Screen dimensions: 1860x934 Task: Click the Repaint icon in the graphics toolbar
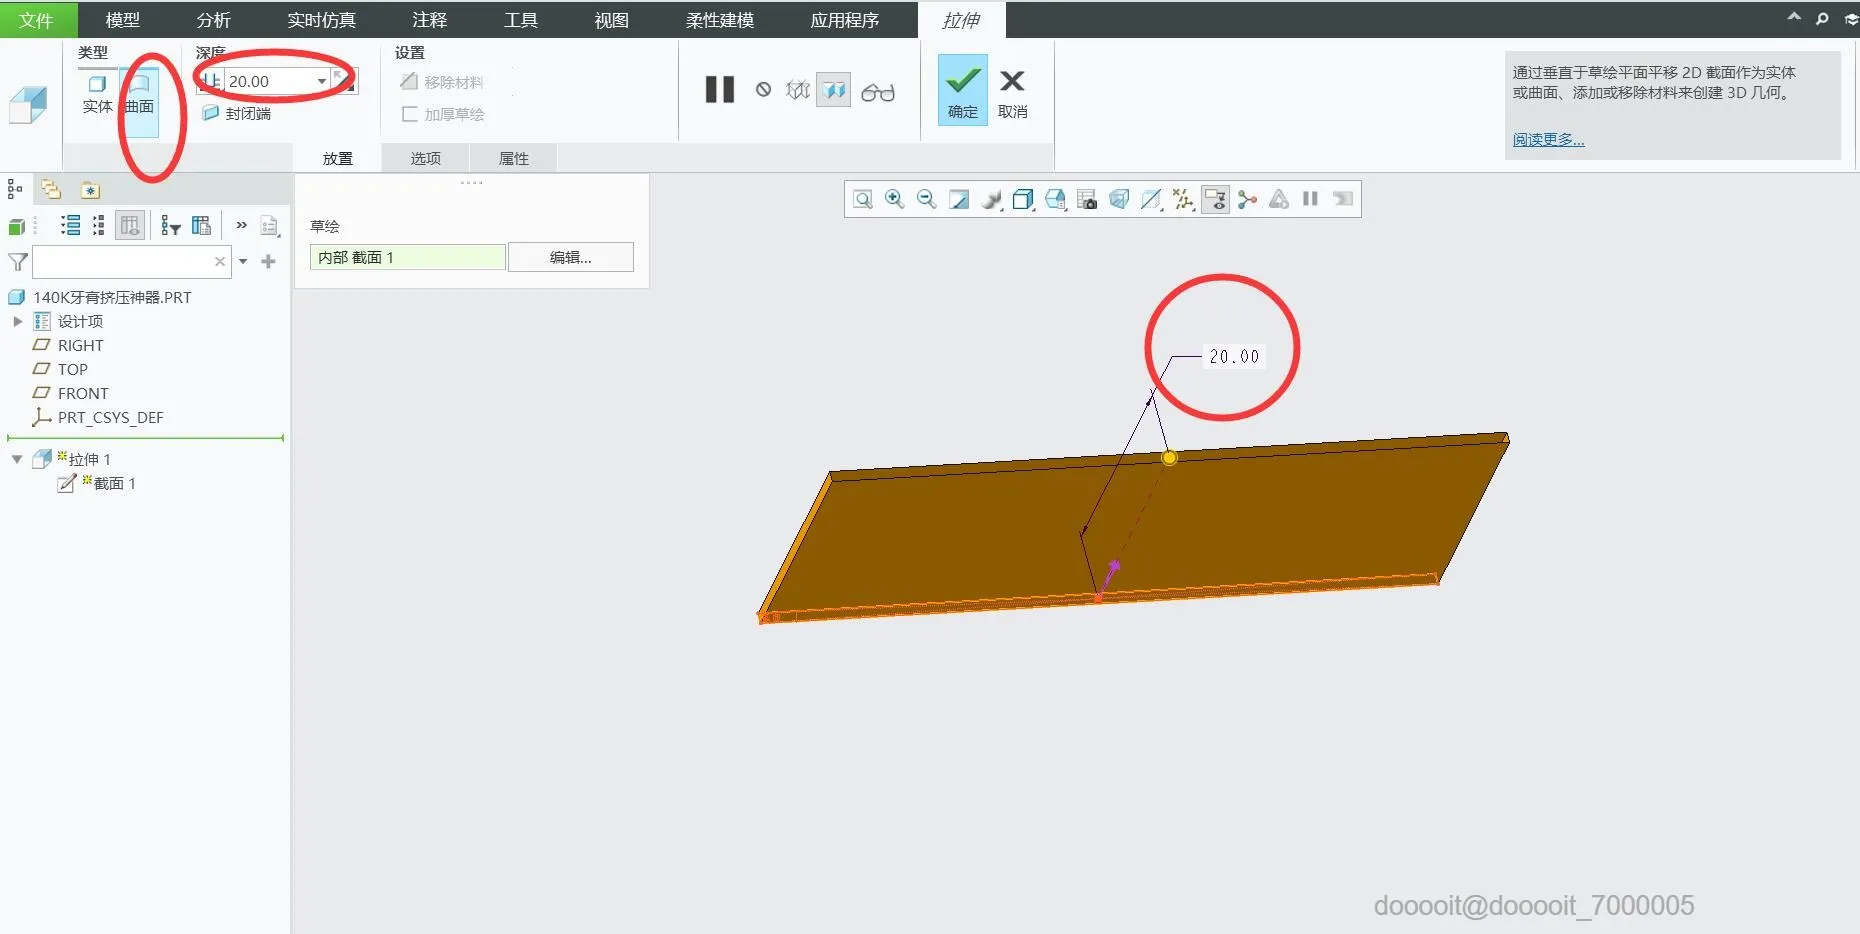pyautogui.click(x=959, y=199)
